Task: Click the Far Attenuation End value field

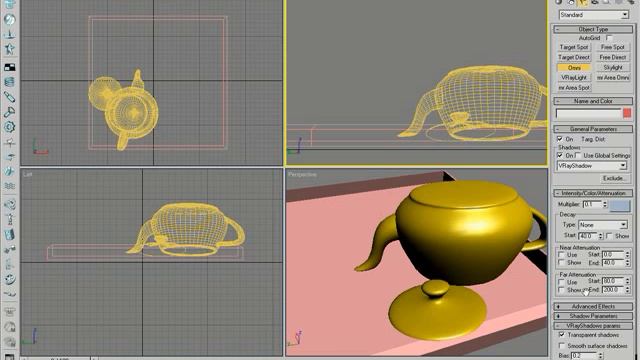Action: pyautogui.click(x=613, y=290)
